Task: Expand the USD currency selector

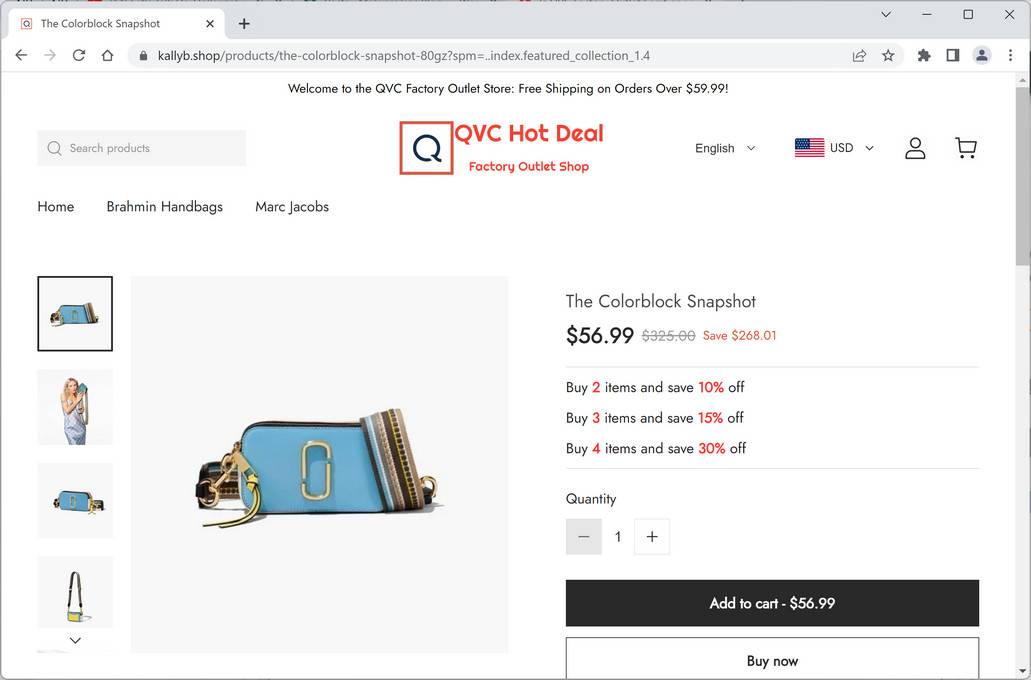Action: [x=835, y=148]
